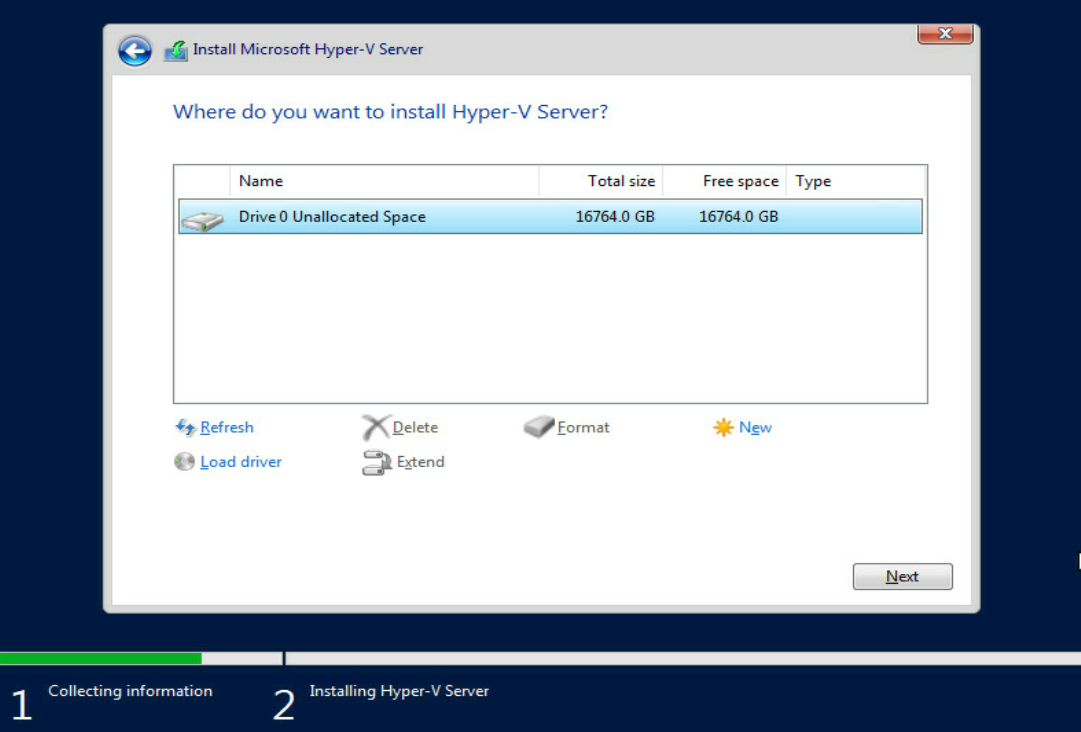1081x732 pixels.
Task: Select Drive 0 Unallocated Space row
Action: 550,216
